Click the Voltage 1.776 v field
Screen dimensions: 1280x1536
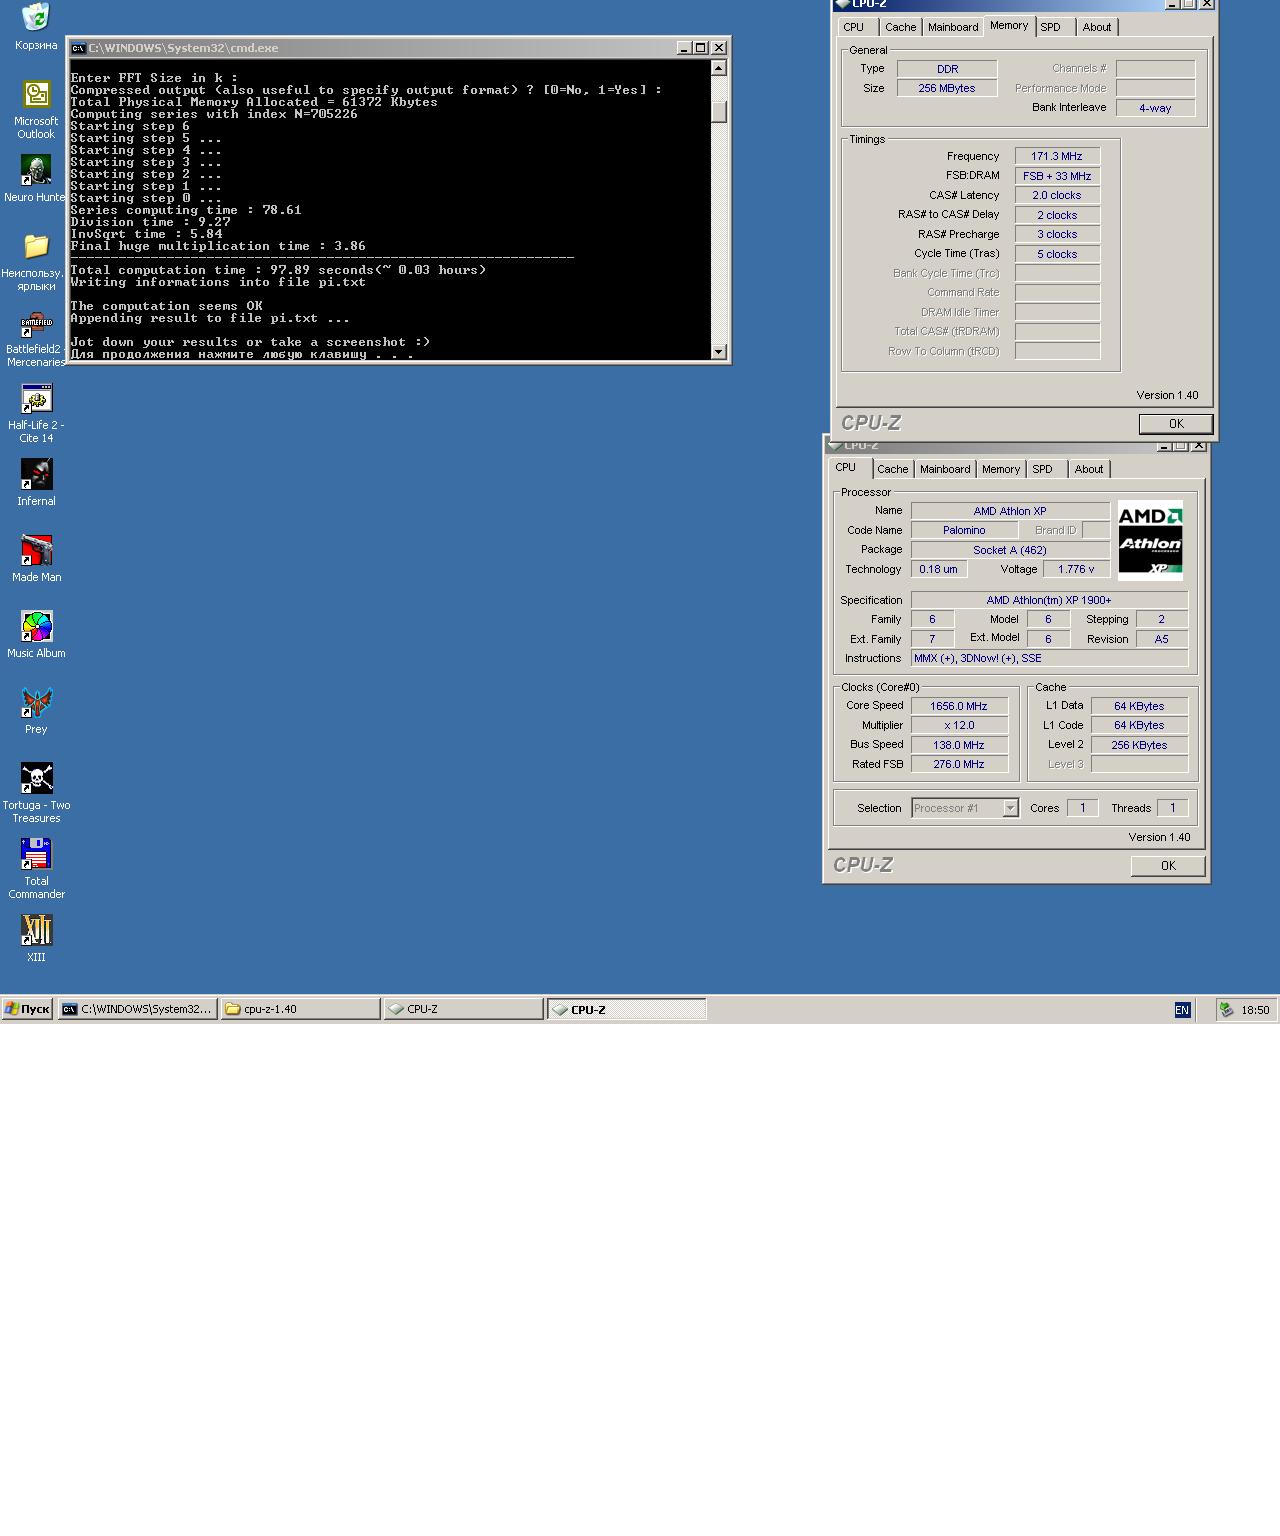[x=1076, y=569]
